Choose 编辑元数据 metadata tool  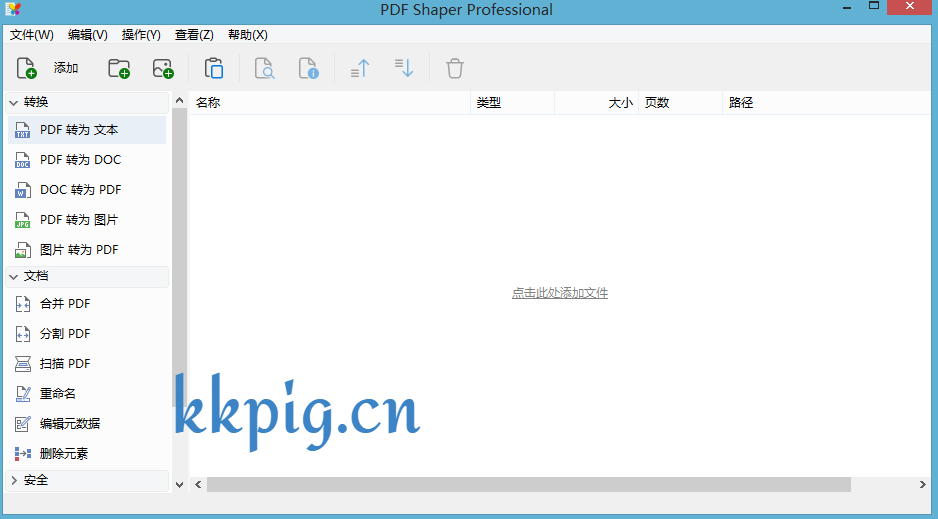(87, 423)
